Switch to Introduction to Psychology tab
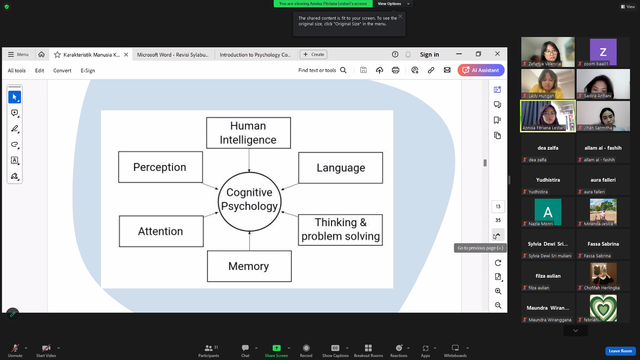Viewport: 640px width, 360px height. 255,55
